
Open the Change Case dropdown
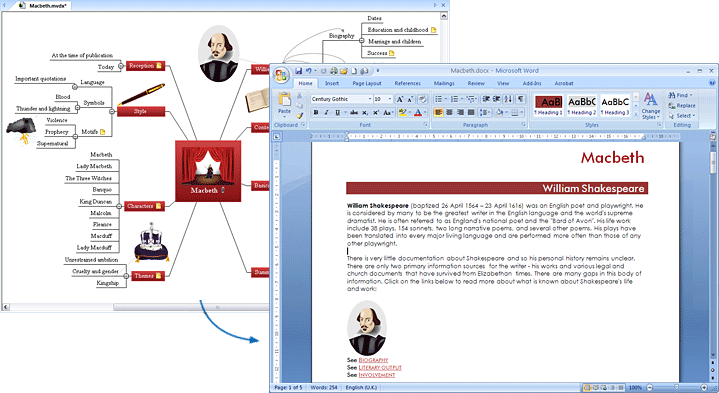click(388, 112)
